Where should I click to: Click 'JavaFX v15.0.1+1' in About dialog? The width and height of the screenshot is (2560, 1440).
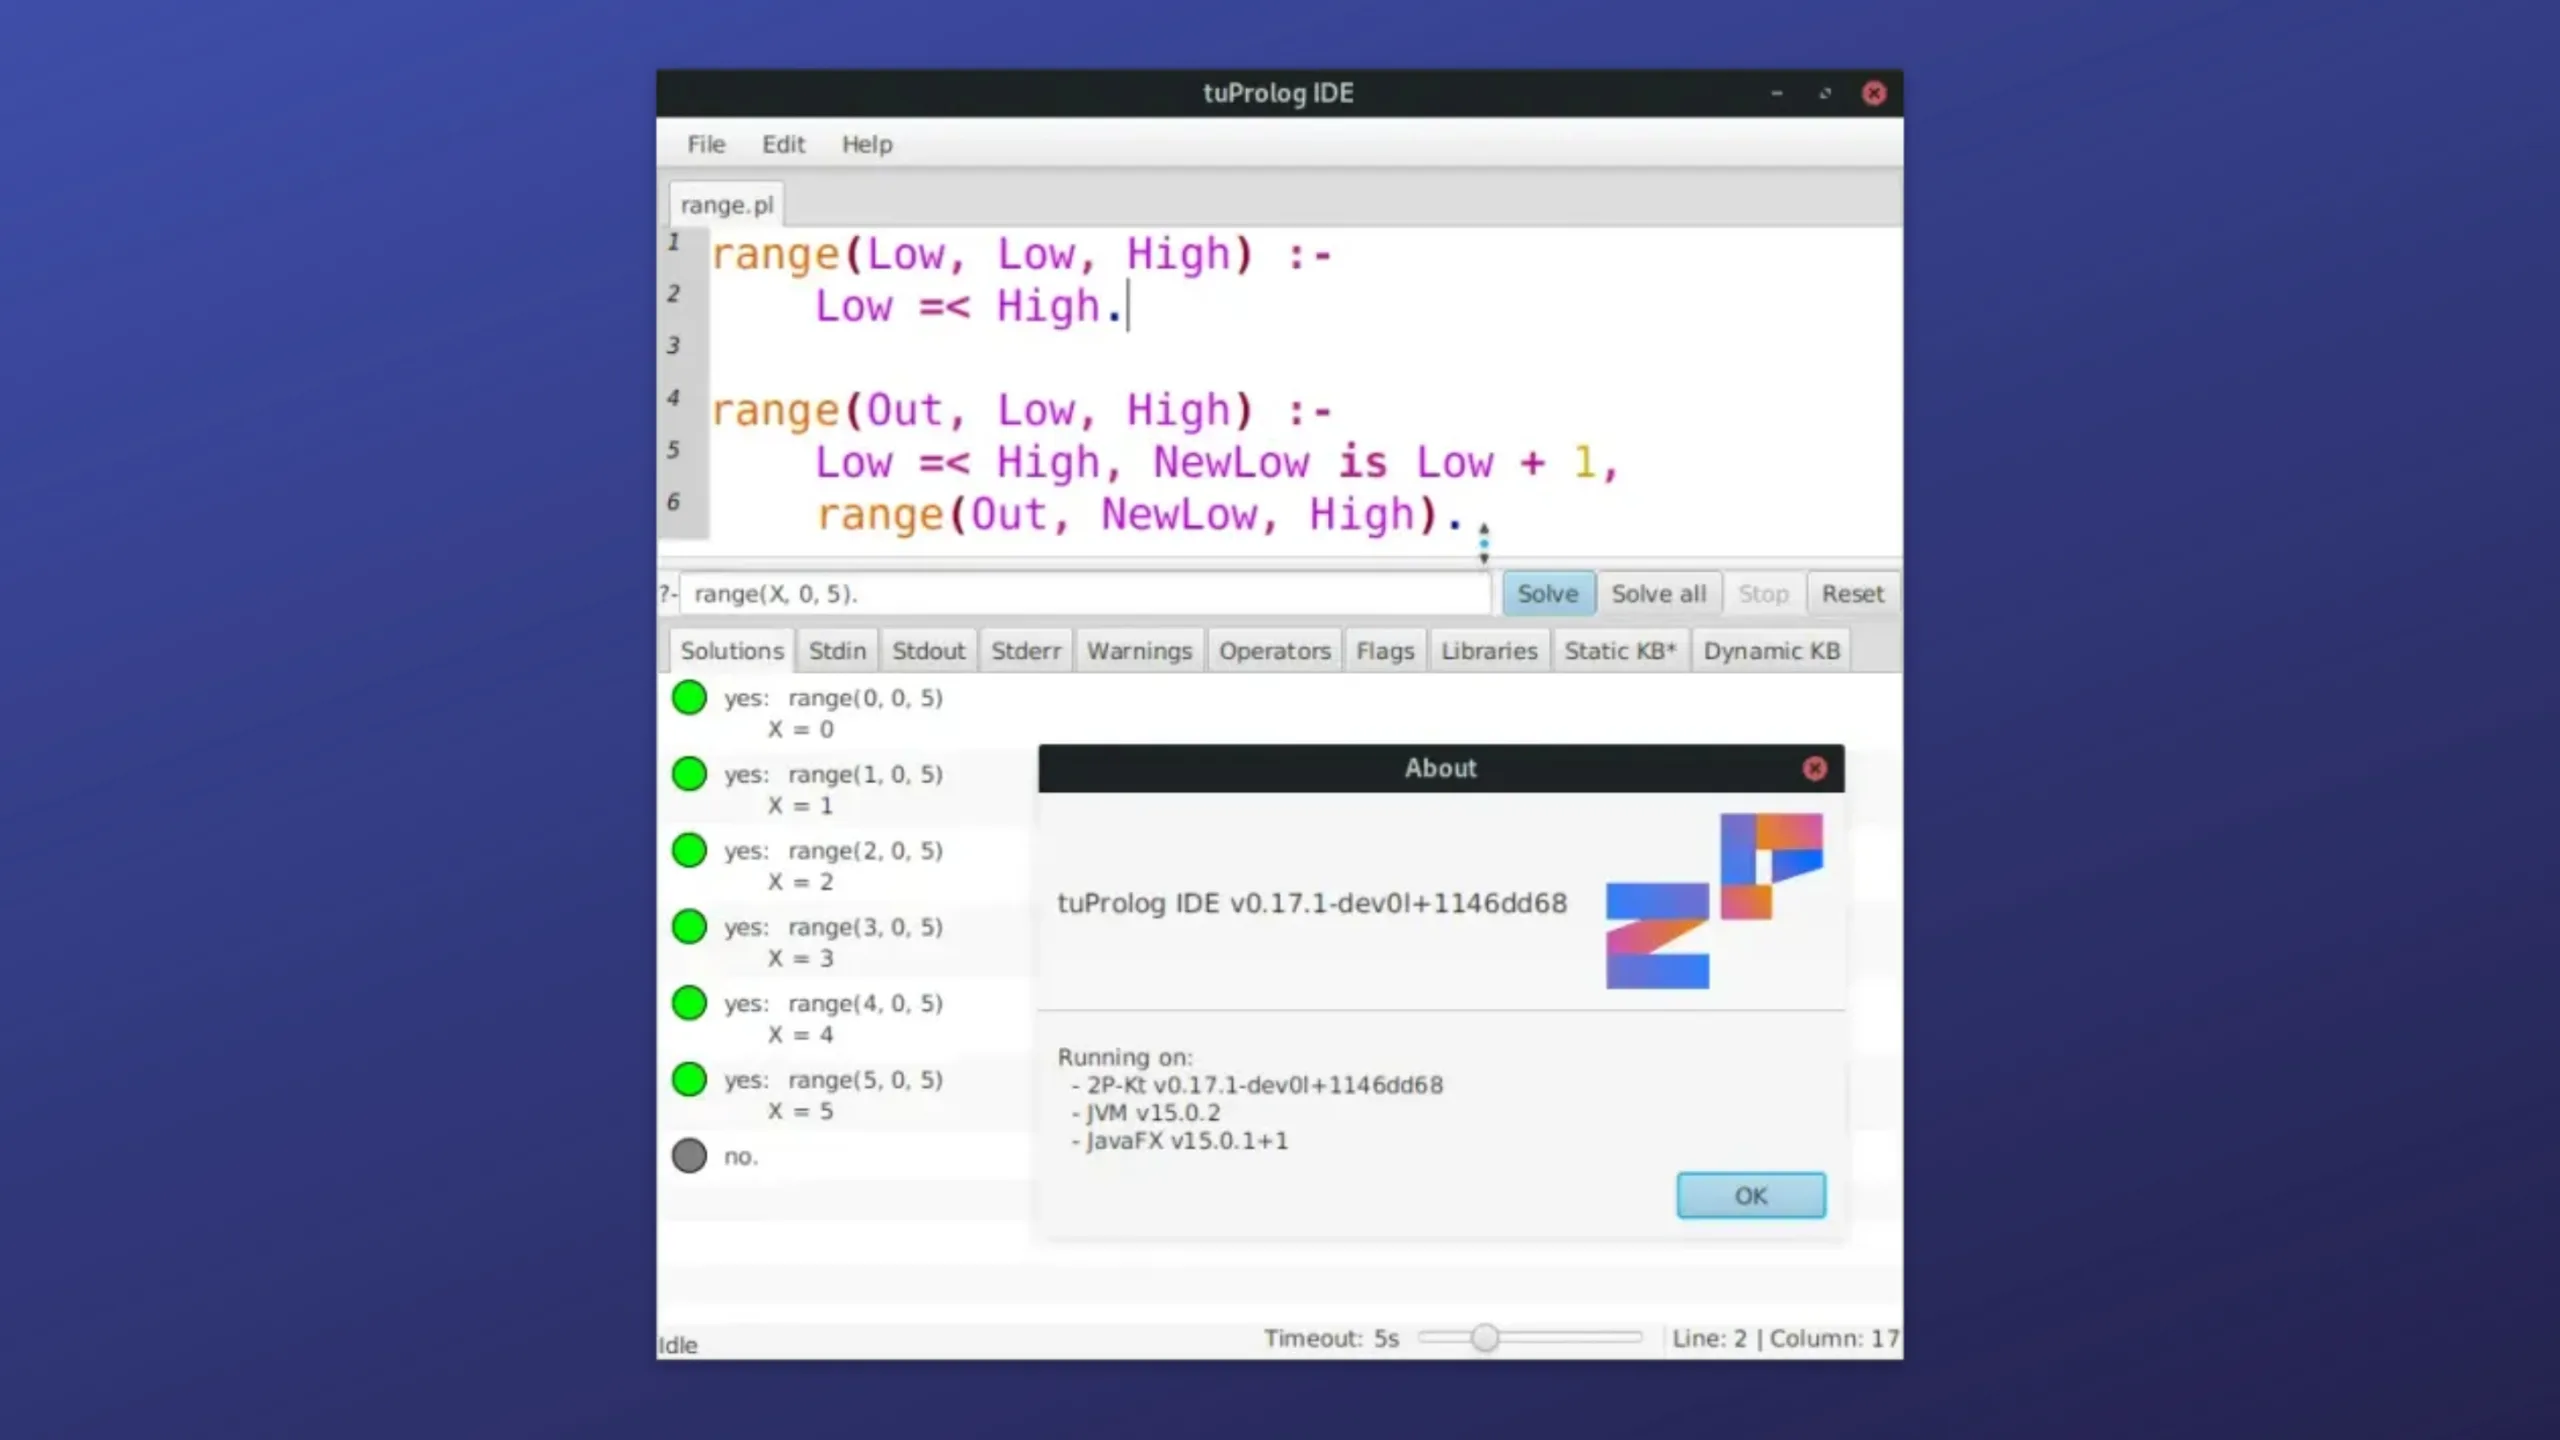tap(1187, 1141)
